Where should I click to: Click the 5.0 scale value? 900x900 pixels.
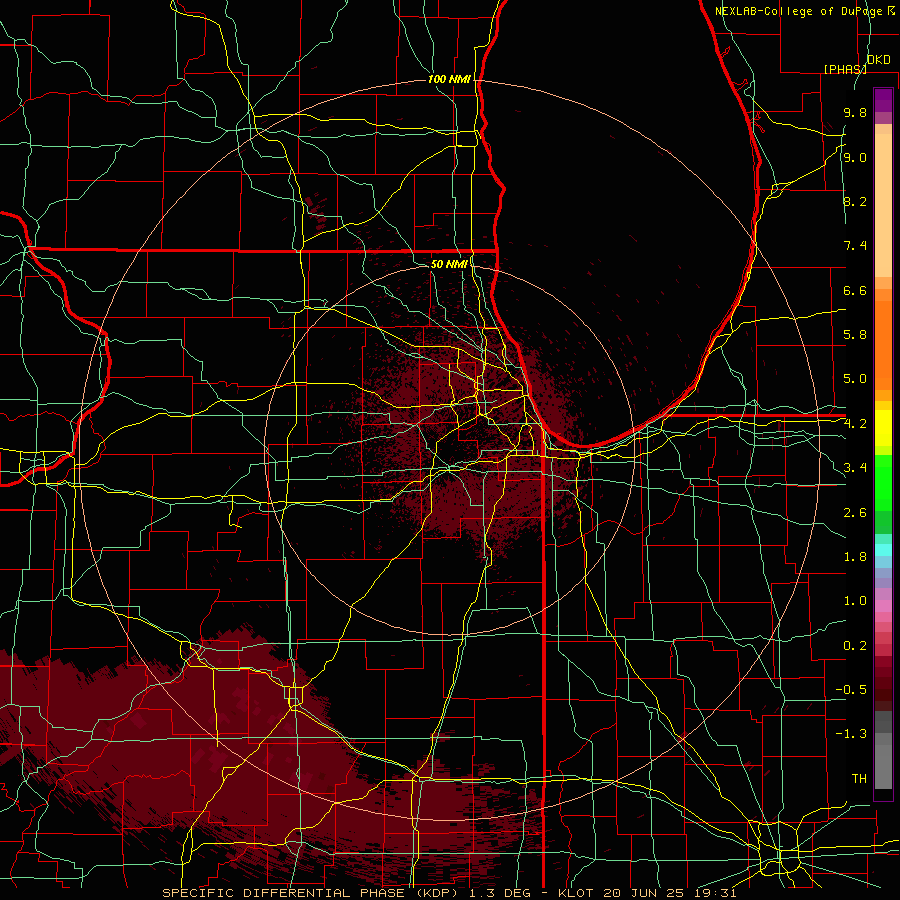click(855, 379)
